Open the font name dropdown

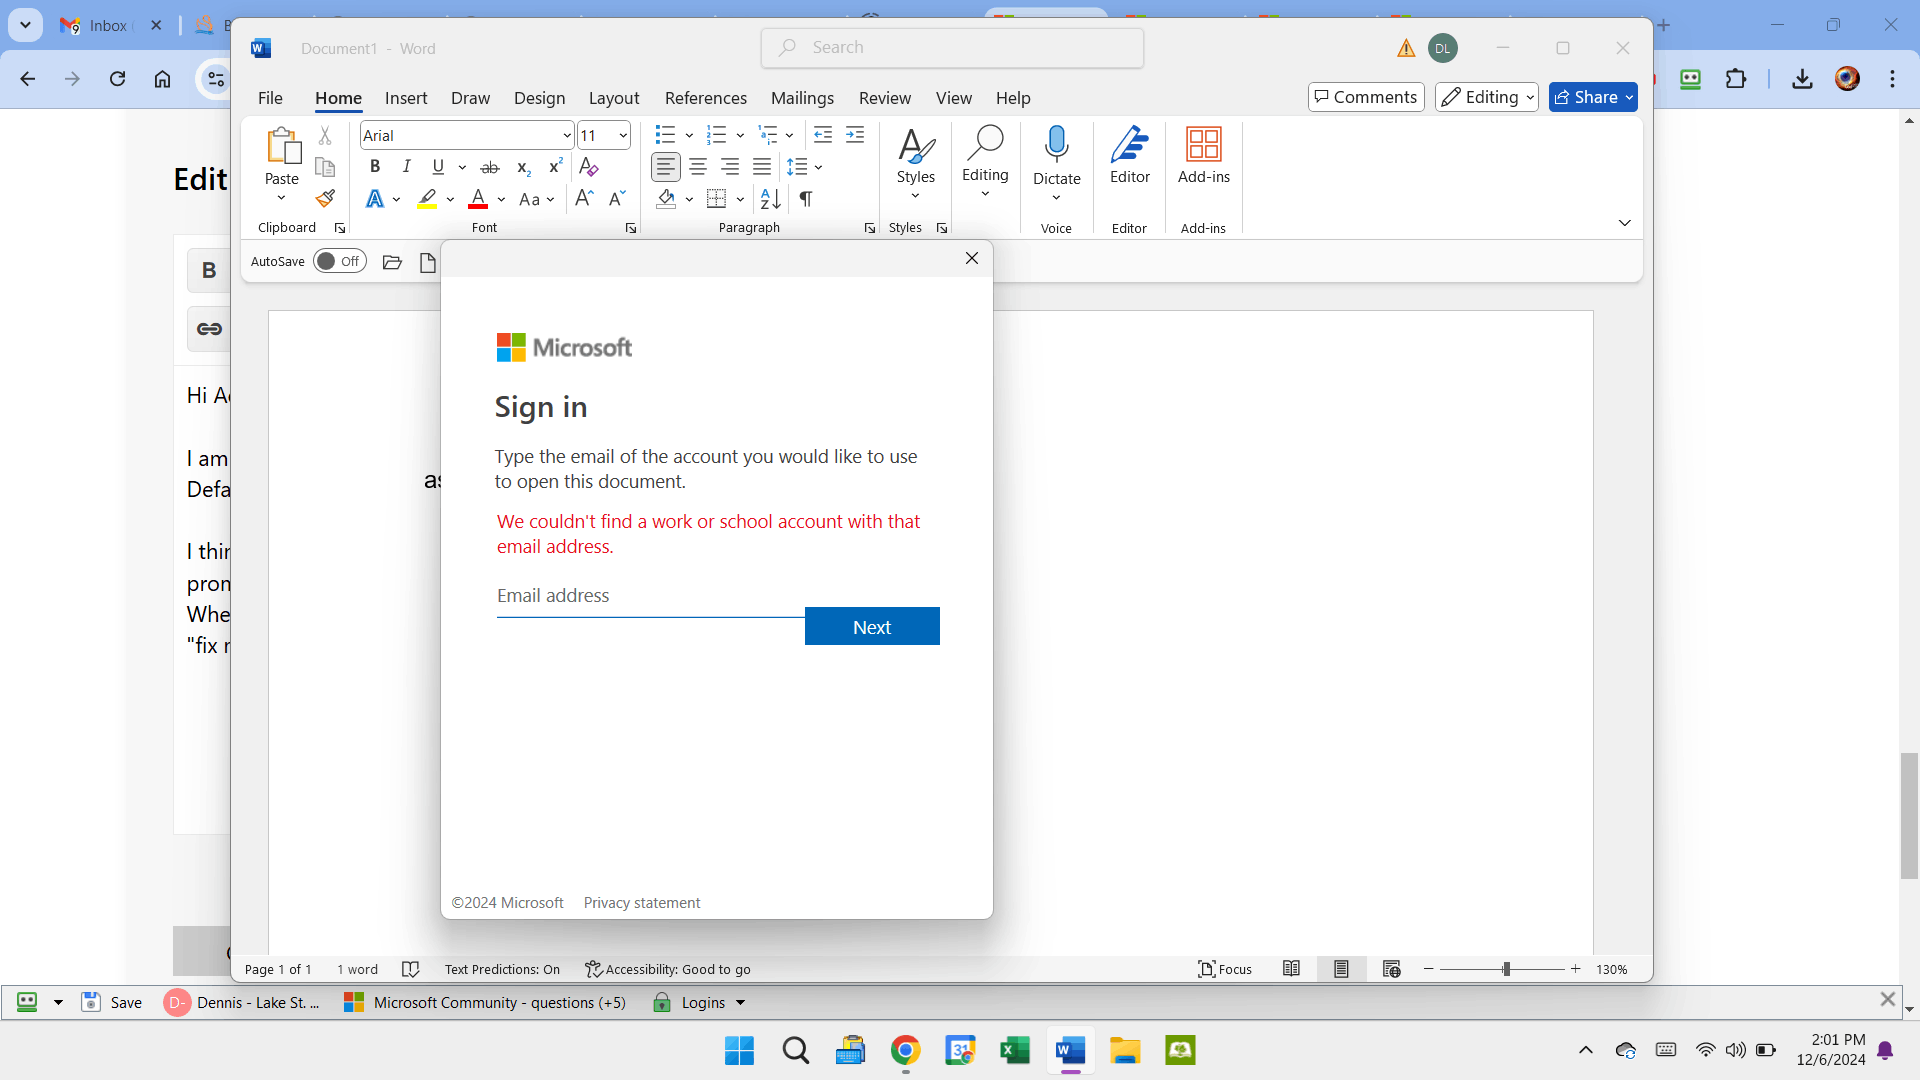[567, 135]
